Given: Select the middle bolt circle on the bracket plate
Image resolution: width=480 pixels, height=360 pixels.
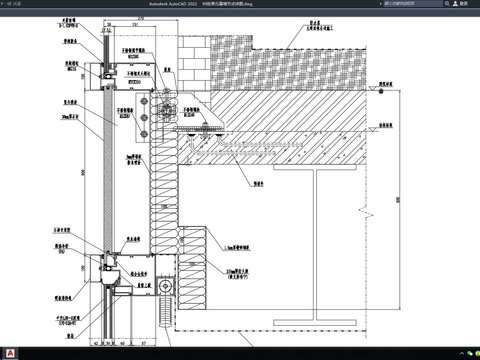Looking at the screenshot, I should tap(144, 117).
